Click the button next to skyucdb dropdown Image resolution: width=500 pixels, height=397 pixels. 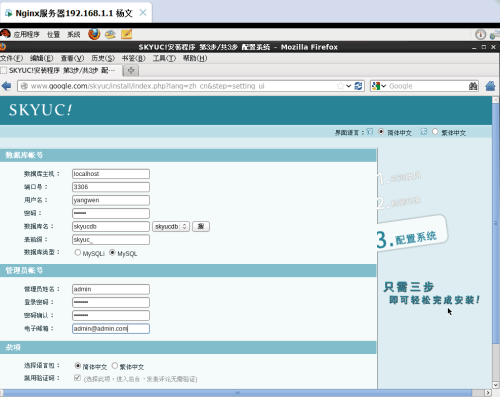201,227
